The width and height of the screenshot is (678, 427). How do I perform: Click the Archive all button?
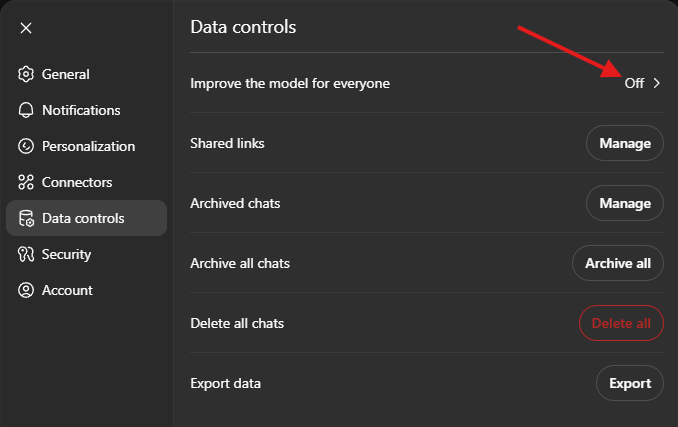[618, 263]
